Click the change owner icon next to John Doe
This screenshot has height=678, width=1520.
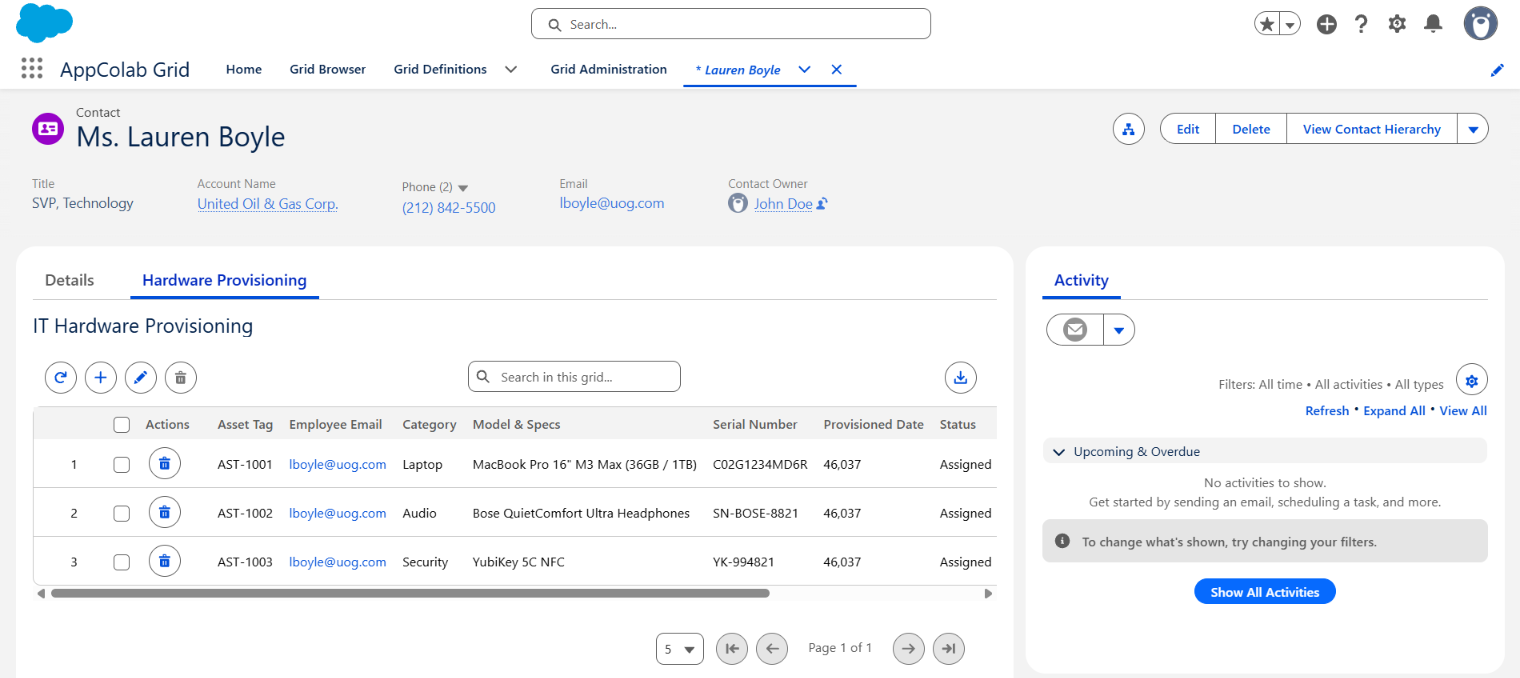coord(822,204)
